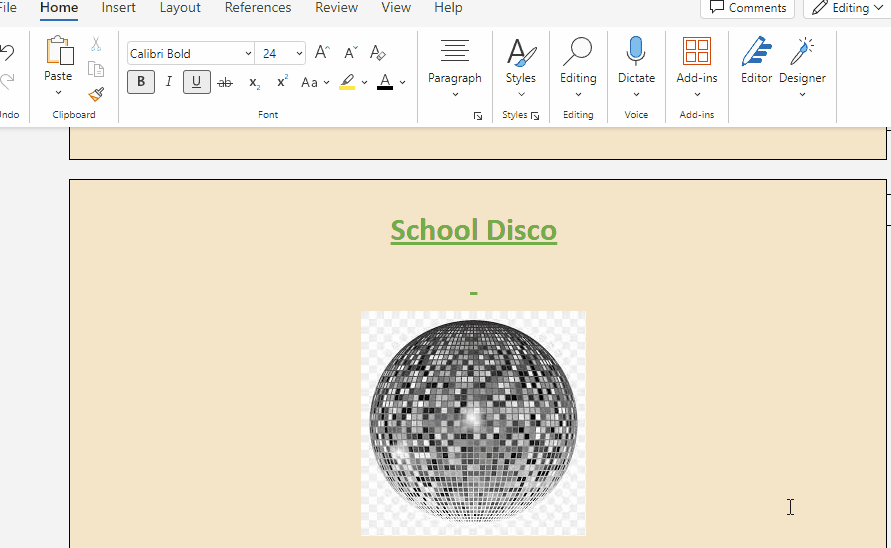Decrease font size with the shrink icon

point(351,53)
